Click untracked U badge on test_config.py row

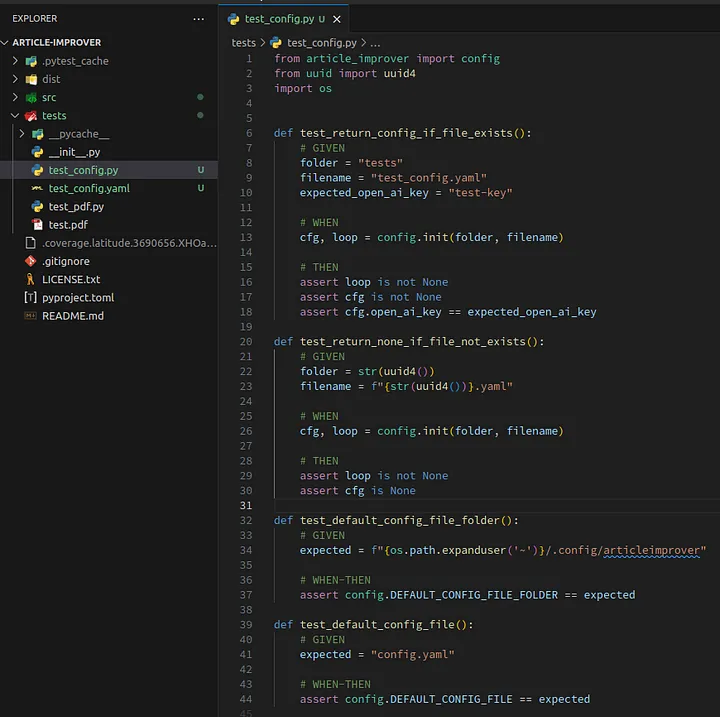point(201,170)
